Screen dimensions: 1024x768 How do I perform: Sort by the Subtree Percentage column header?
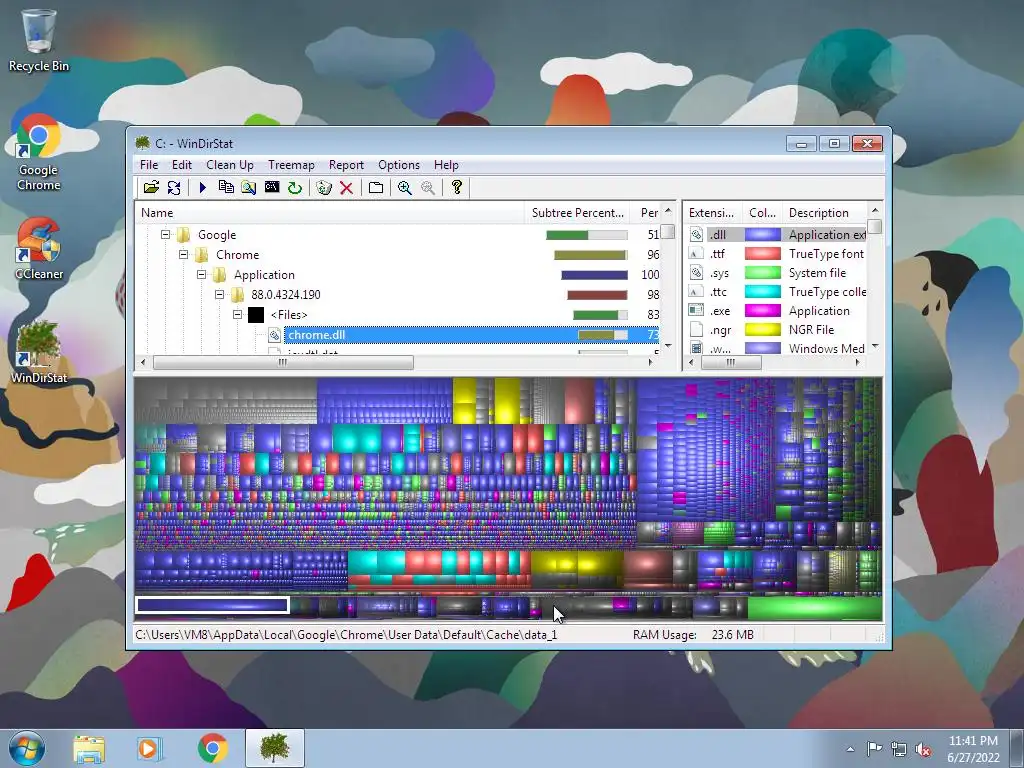[577, 213]
